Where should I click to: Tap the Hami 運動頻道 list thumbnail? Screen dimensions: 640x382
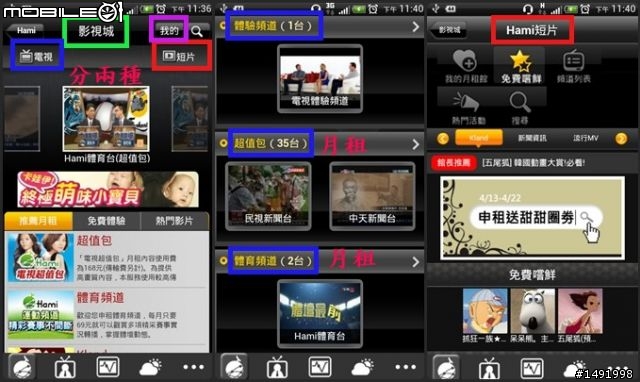(x=40, y=315)
